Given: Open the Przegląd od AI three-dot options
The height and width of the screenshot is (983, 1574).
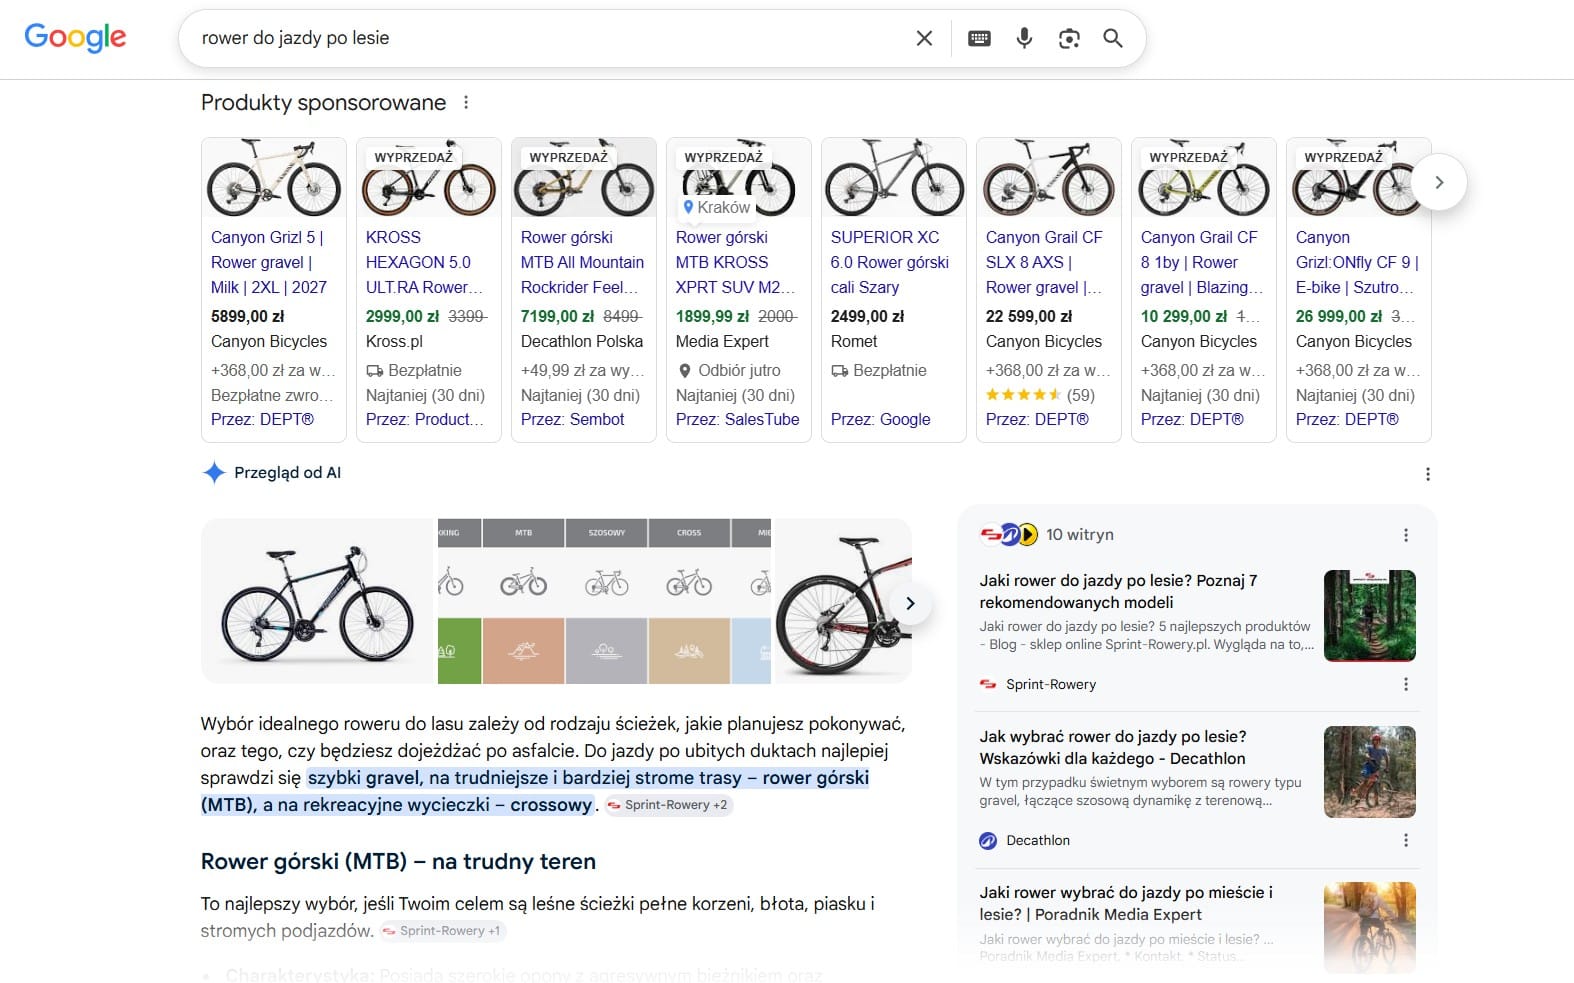Looking at the screenshot, I should (1428, 474).
